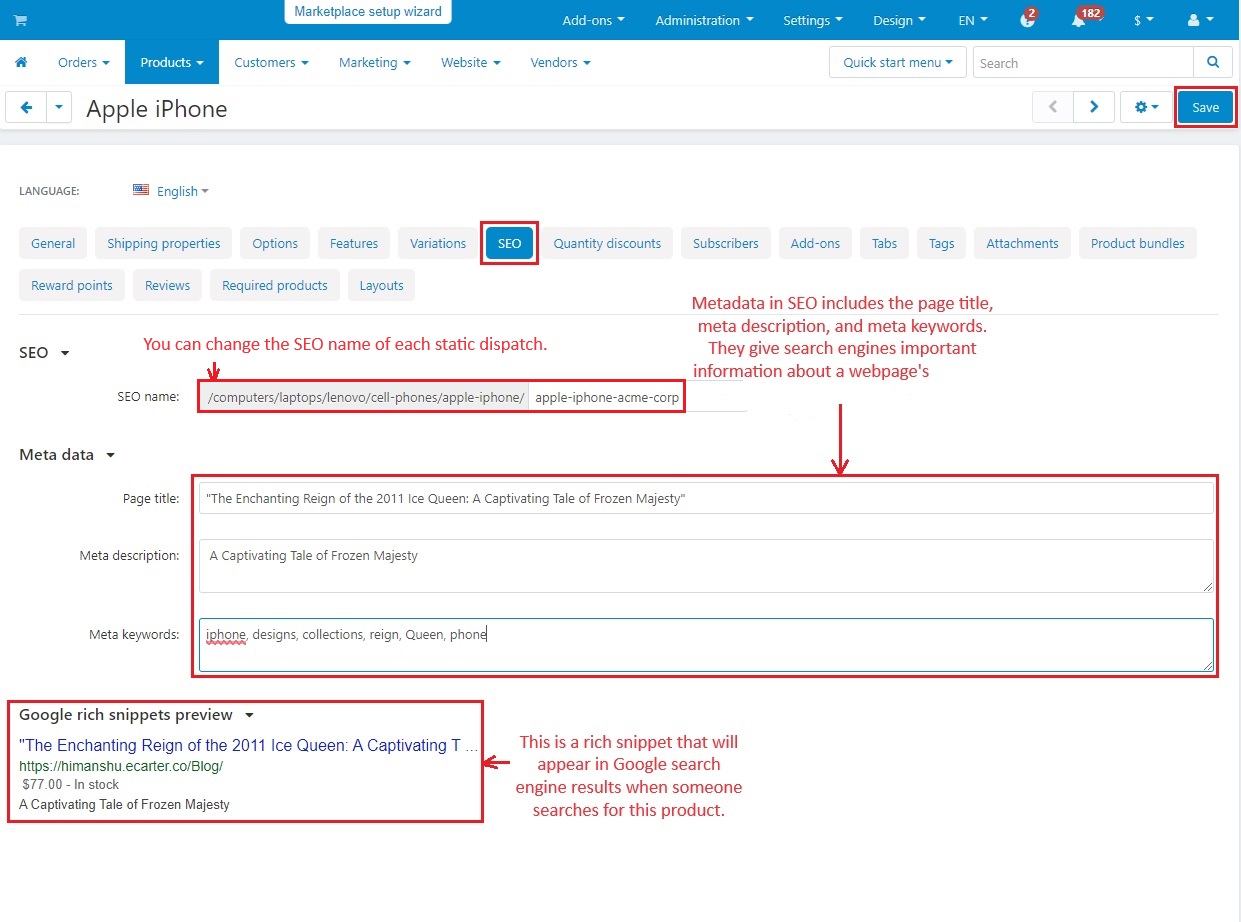Open the Design menu
The width and height of the screenshot is (1241, 922).
tap(899, 20)
